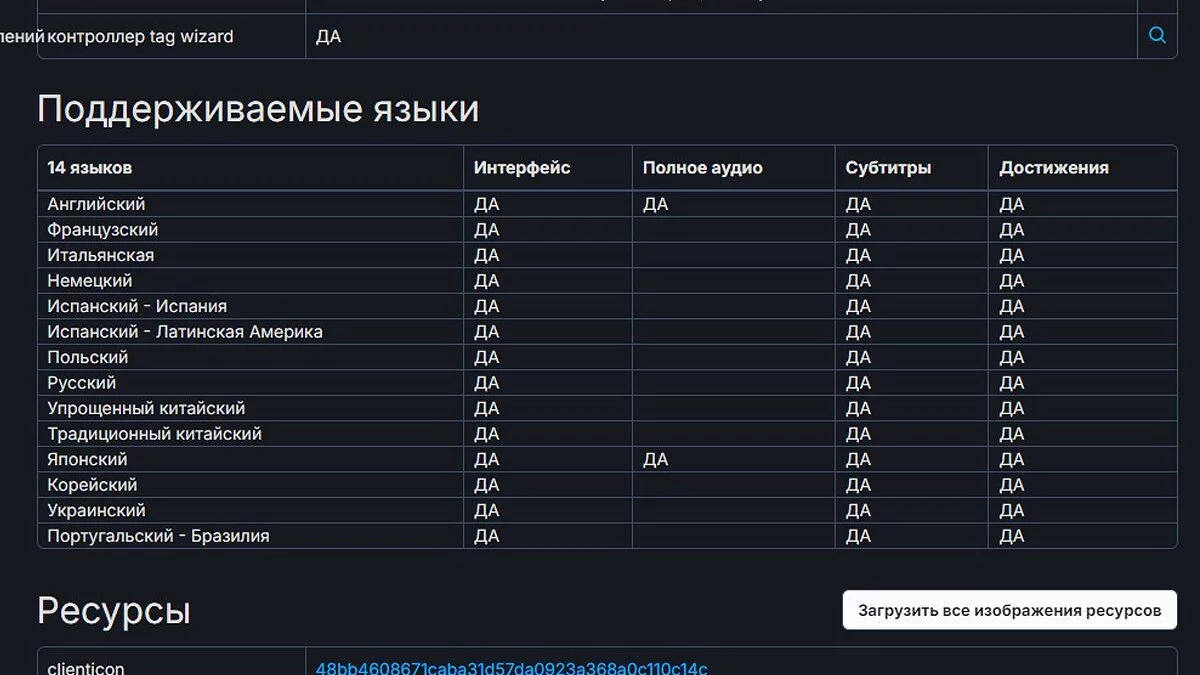Select the 'Русский' language row

pos(607,383)
